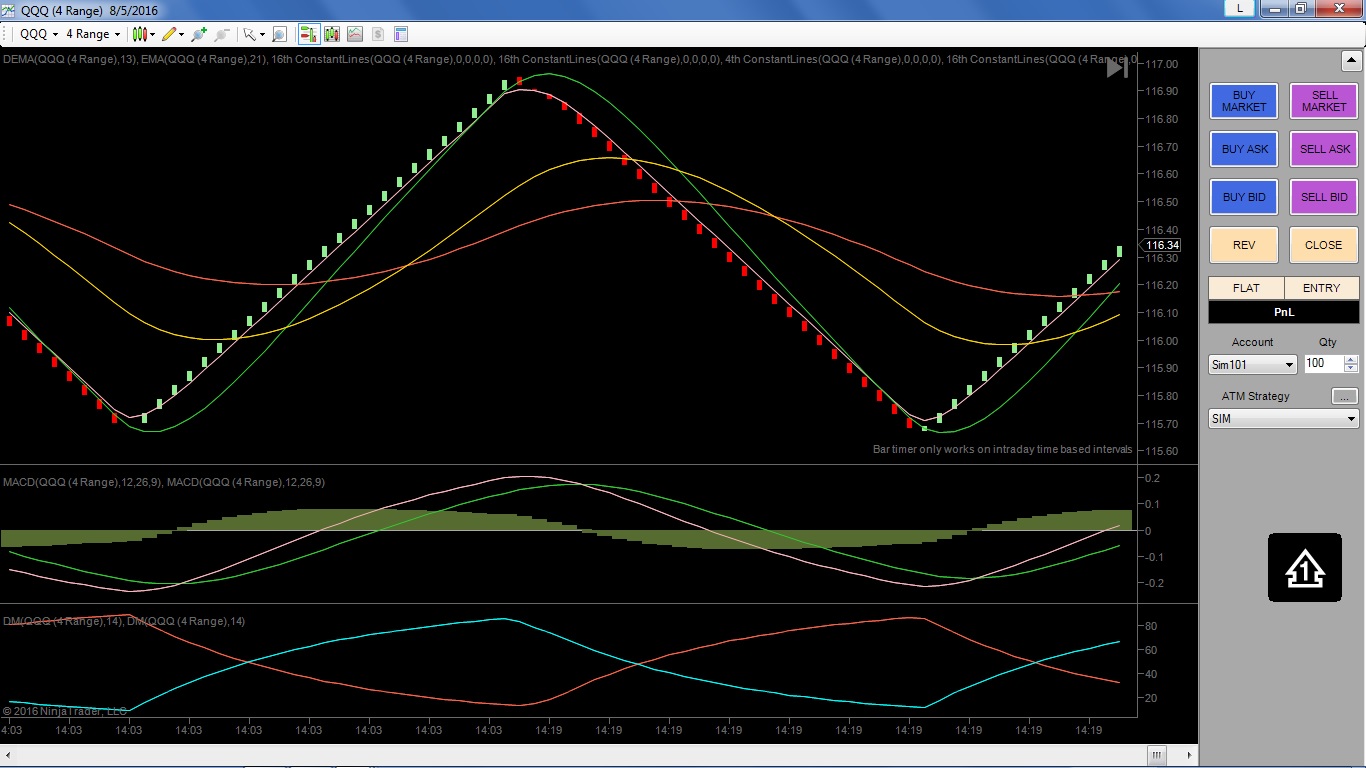The width and height of the screenshot is (1366, 768).
Task: Click the Qty quantity input field
Action: 1324,364
